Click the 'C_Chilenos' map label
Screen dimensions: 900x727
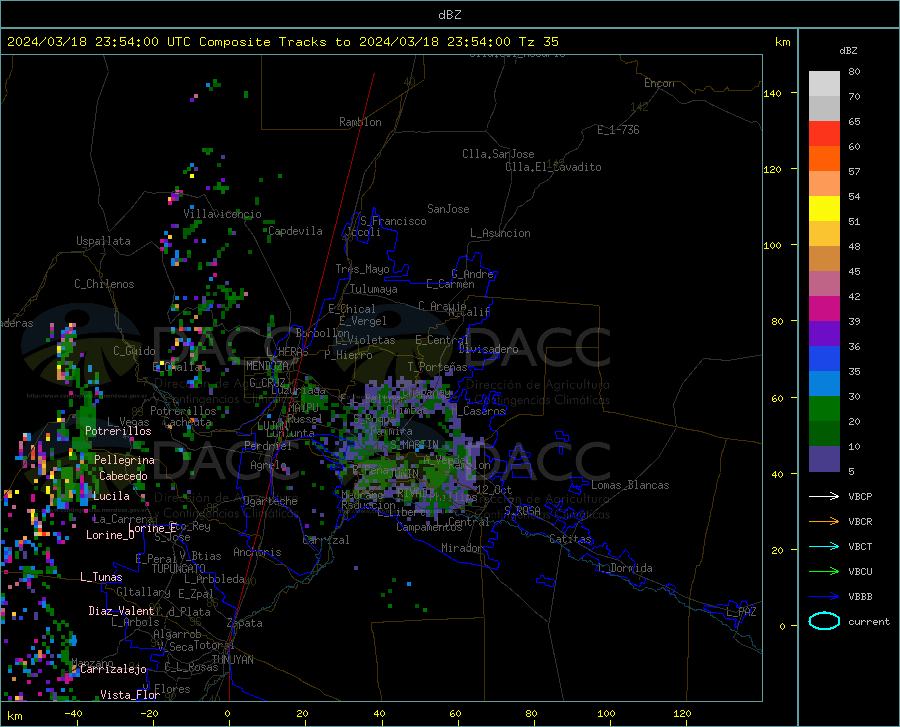point(104,284)
